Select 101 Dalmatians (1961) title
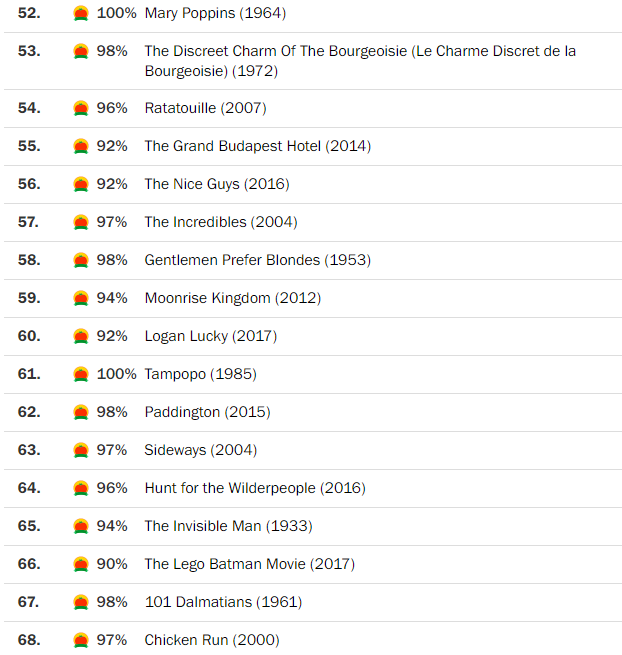This screenshot has height=655, width=622. click(223, 602)
